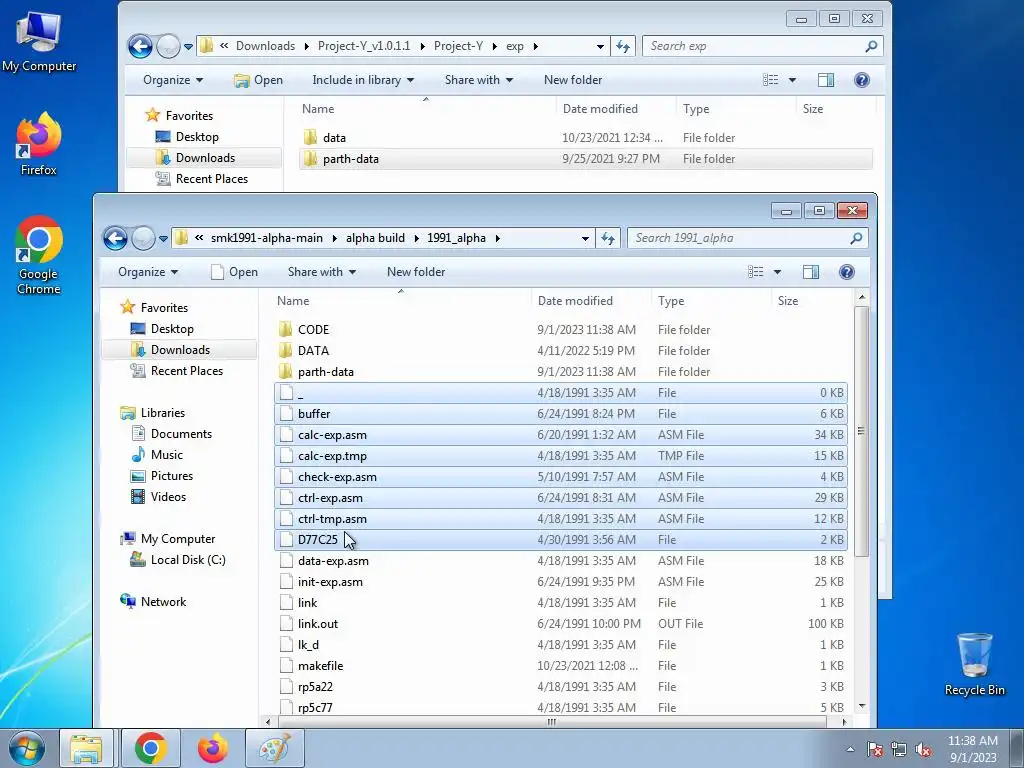Expand address history dropdown in 1991_alpha window
This screenshot has width=1024, height=768.
coord(585,238)
